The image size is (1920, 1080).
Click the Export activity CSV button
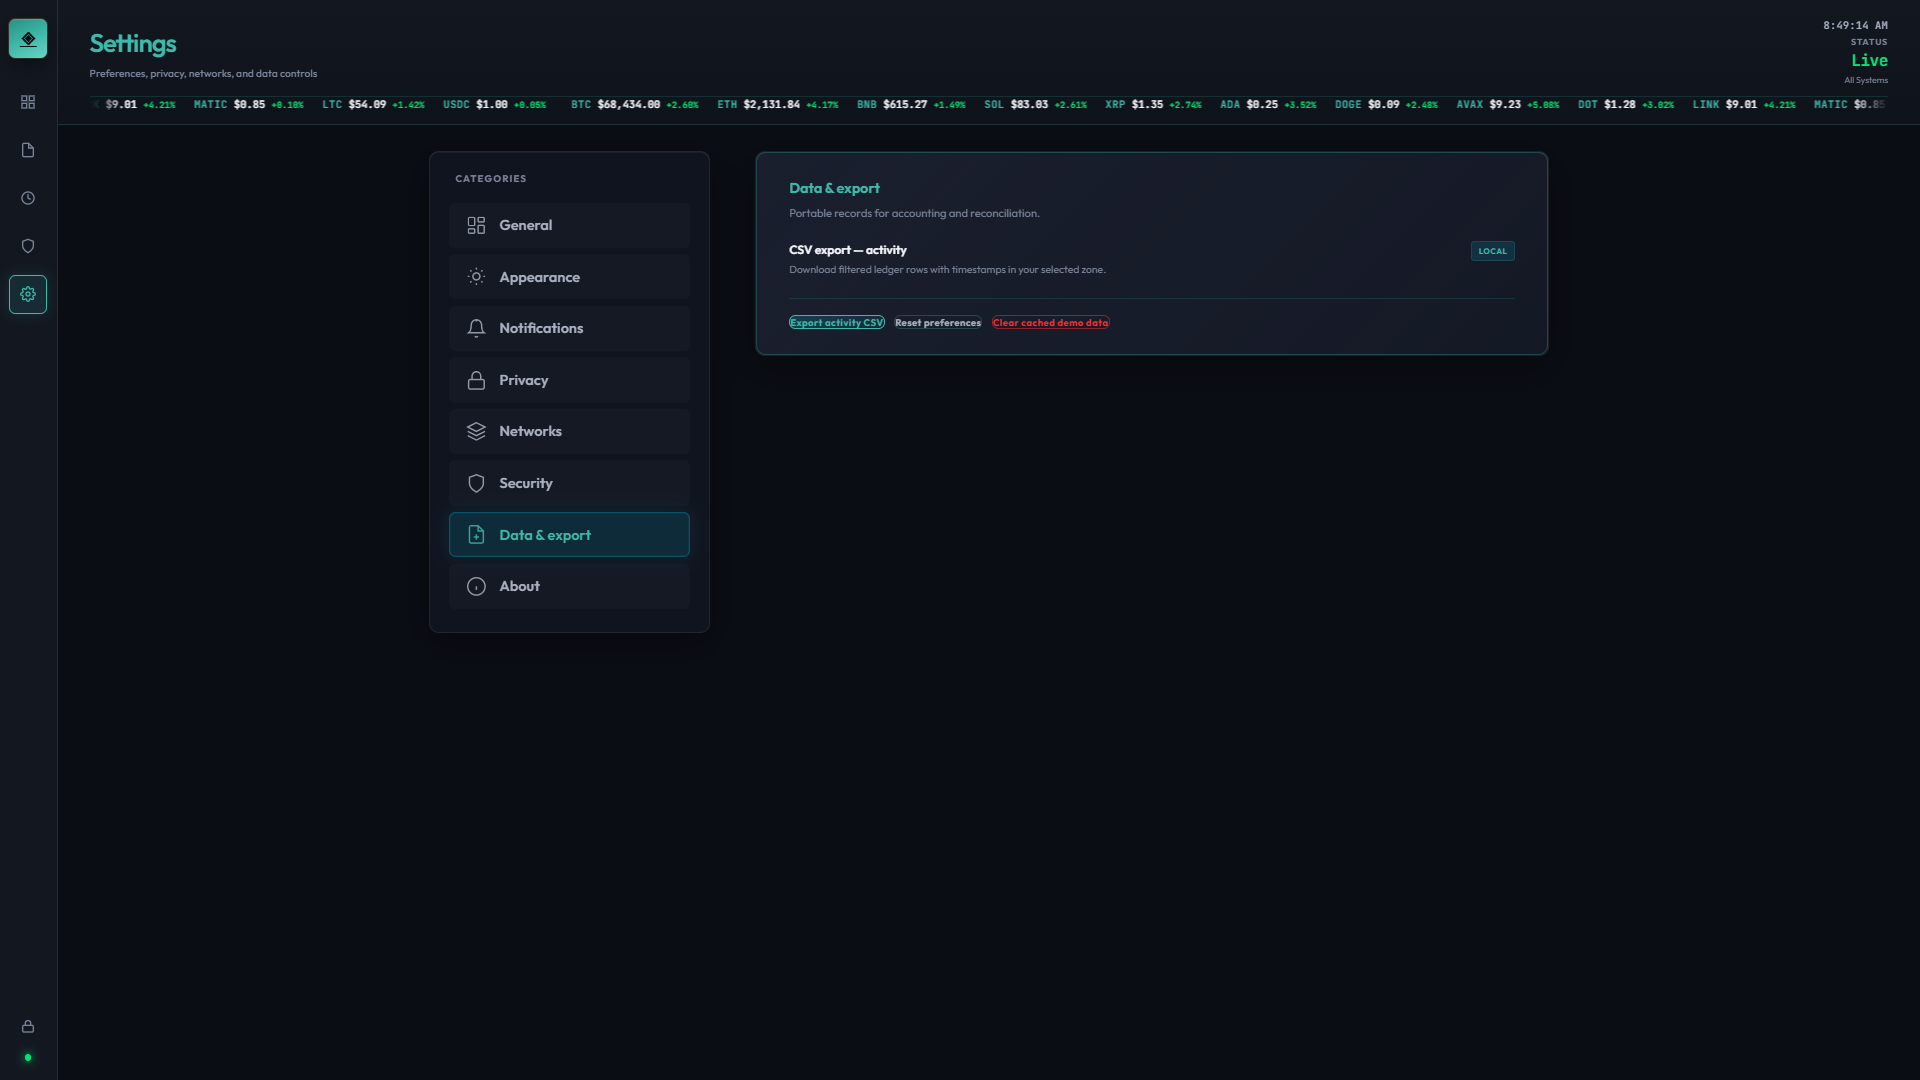[836, 322]
